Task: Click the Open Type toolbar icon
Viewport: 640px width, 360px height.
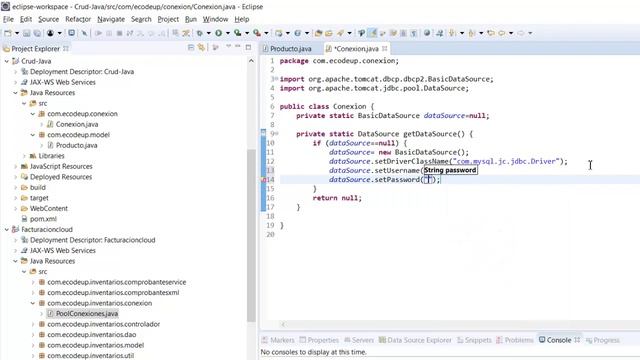Action: [318, 33]
